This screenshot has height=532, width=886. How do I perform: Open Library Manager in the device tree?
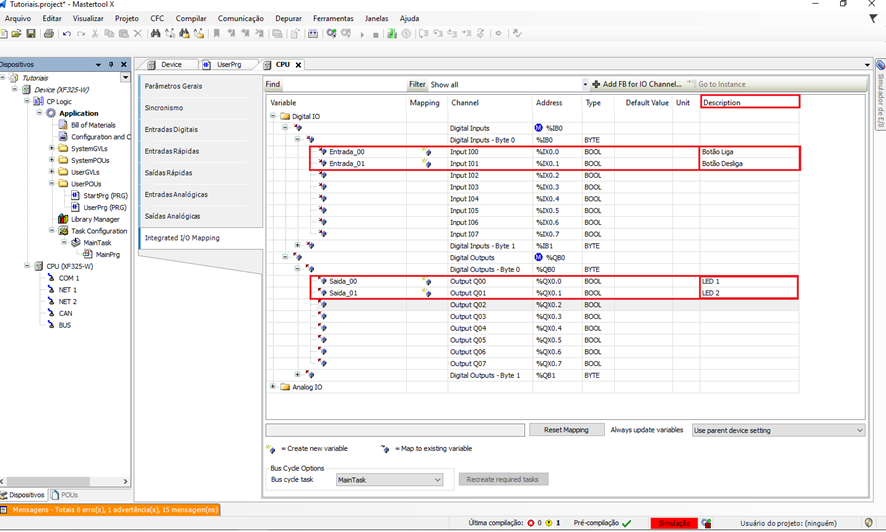click(95, 219)
